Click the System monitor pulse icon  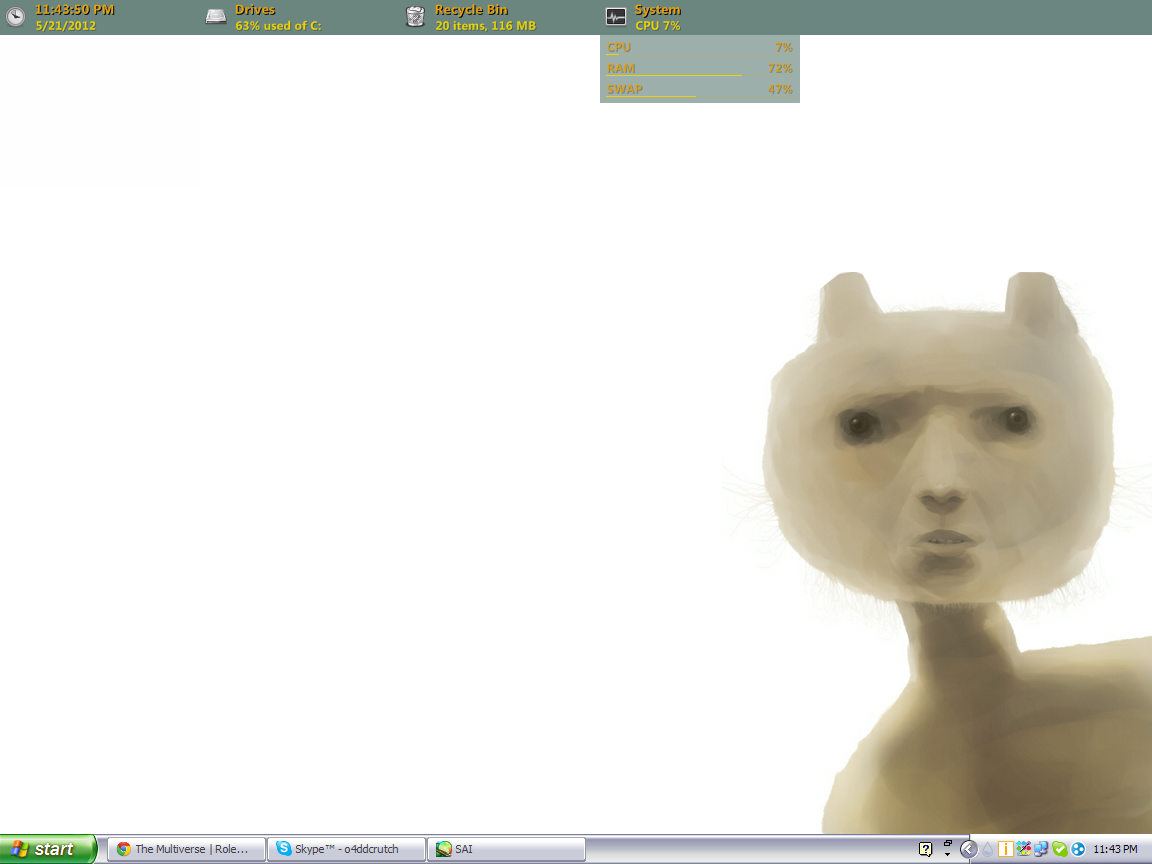pos(616,16)
